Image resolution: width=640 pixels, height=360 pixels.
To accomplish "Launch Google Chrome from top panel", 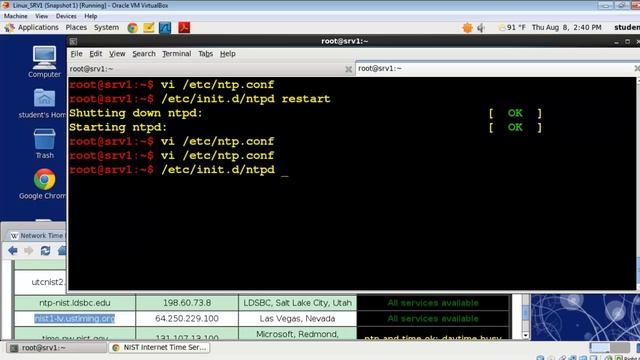I will (x=132, y=28).
